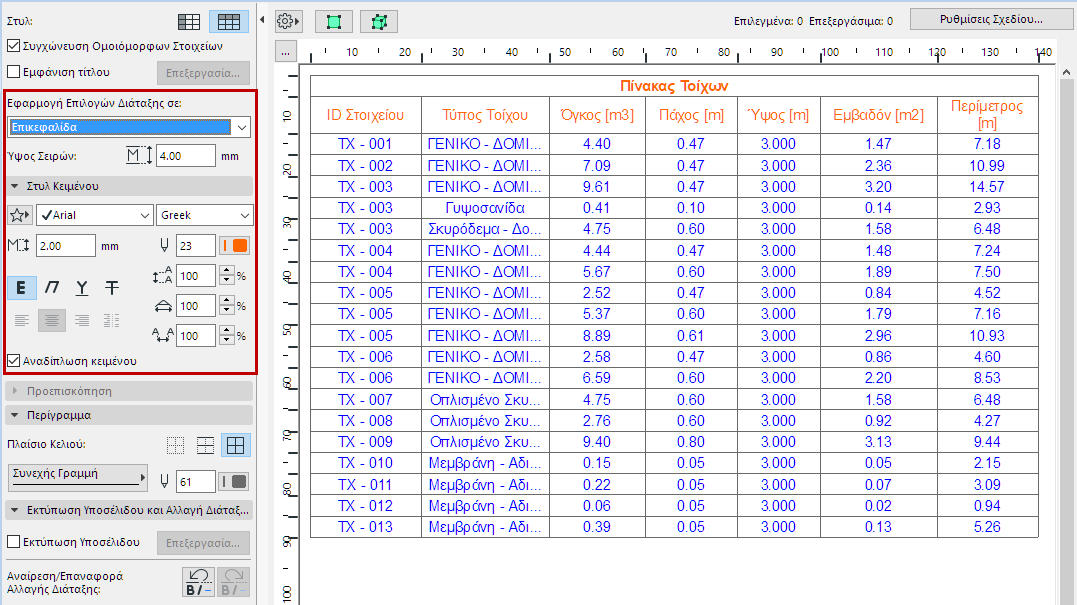The image size is (1077, 605).
Task: Align header text to the right
Action: (82, 320)
